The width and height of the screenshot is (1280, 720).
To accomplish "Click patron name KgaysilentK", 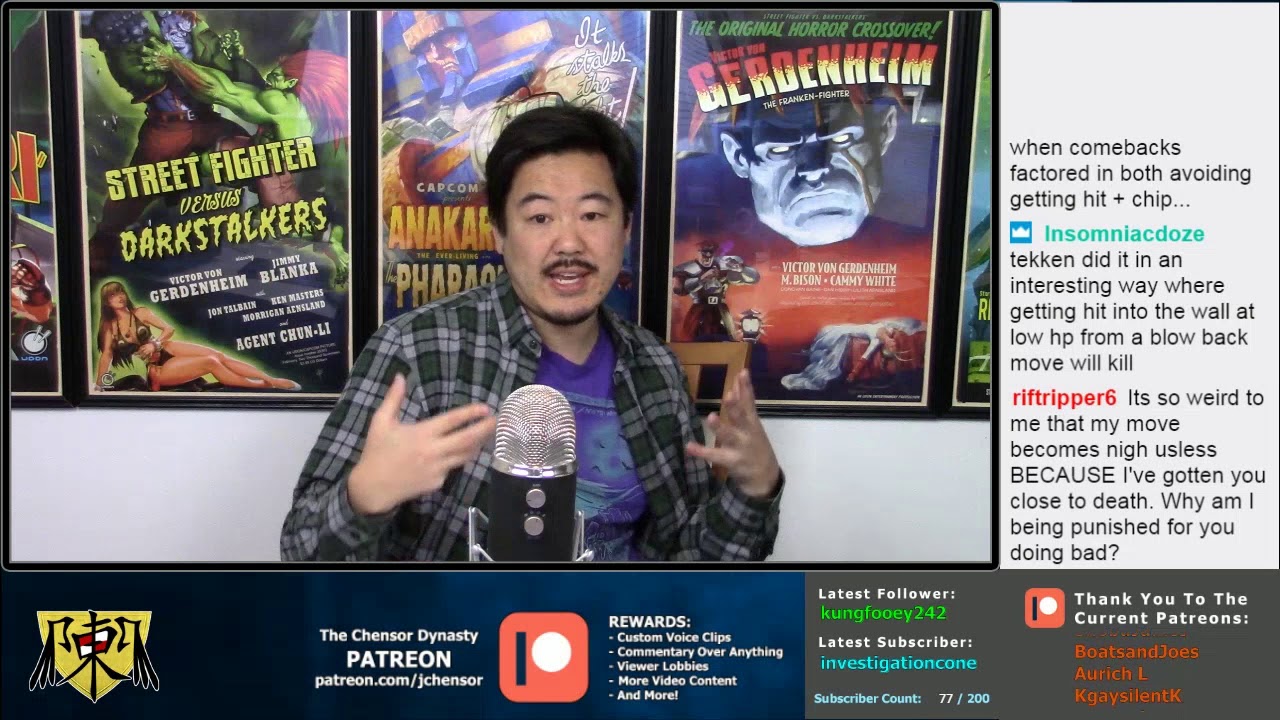I will click(x=1128, y=696).
